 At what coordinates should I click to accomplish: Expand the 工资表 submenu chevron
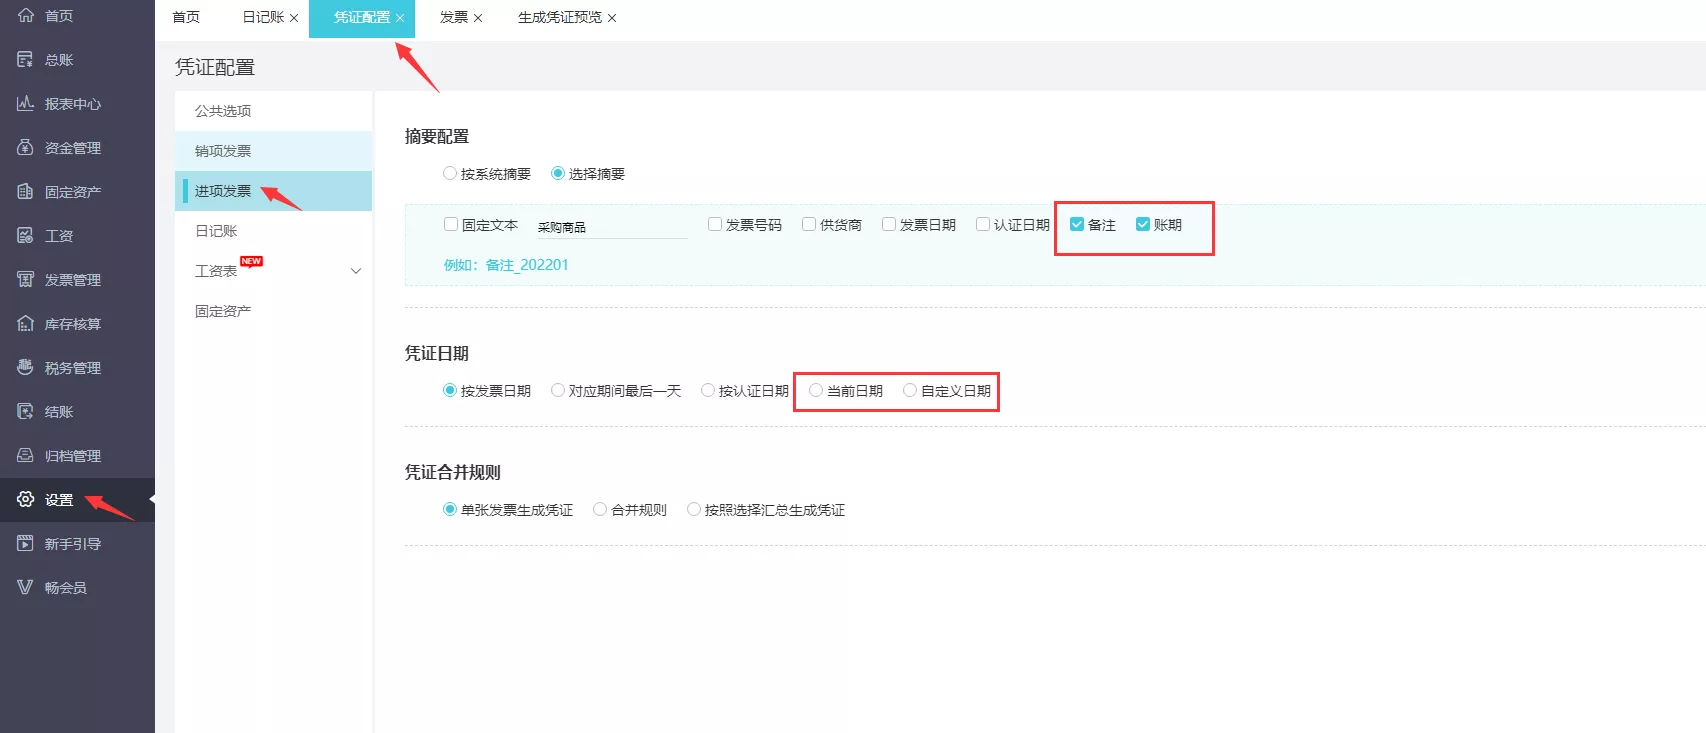pyautogui.click(x=356, y=271)
